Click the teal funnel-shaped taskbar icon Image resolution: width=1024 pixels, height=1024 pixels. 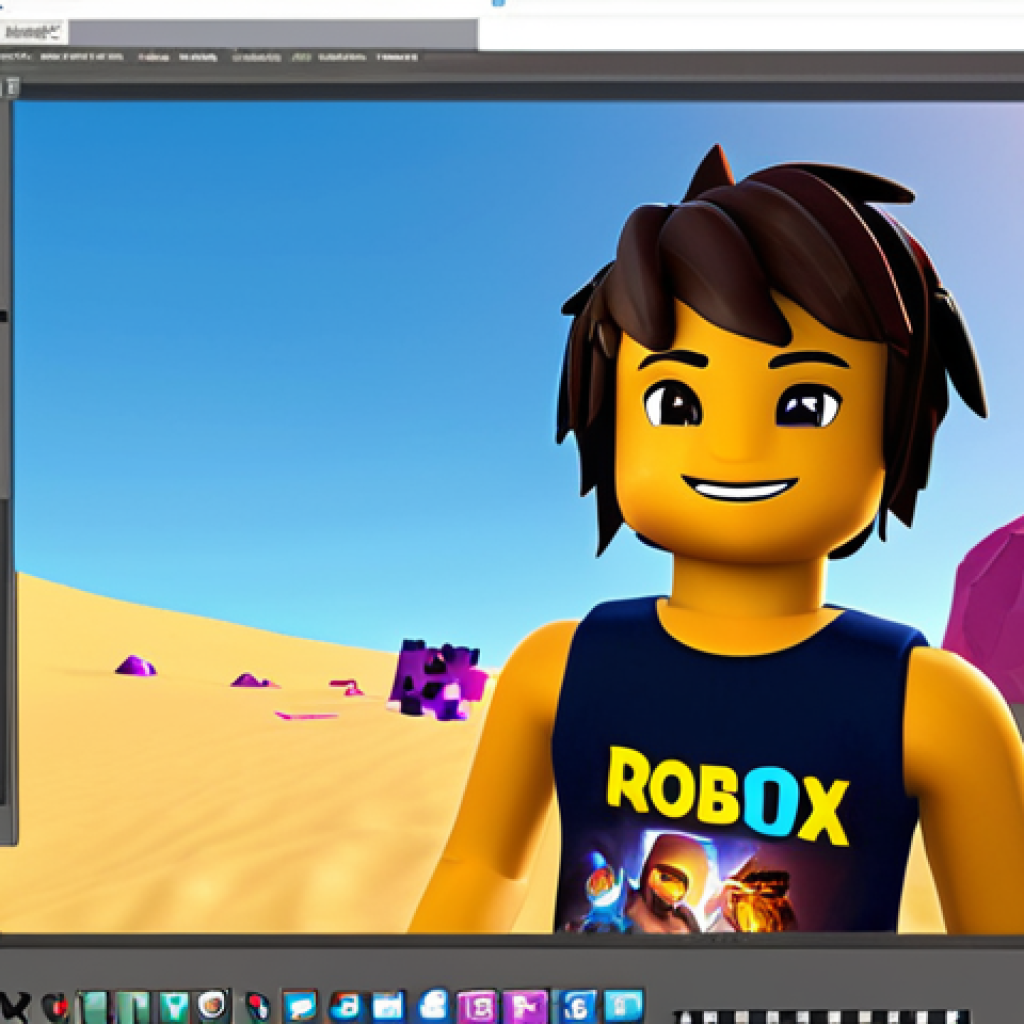click(174, 1006)
